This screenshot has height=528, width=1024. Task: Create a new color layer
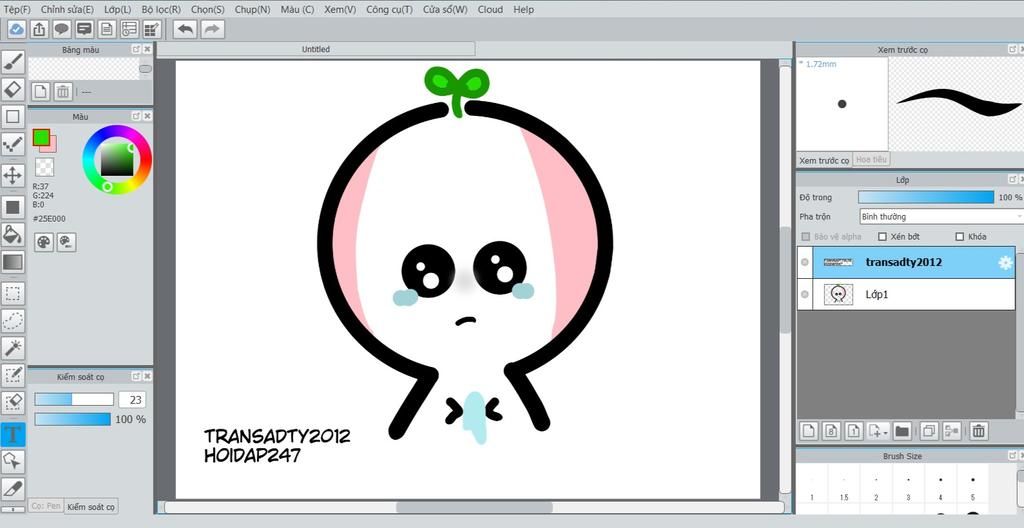pos(809,431)
